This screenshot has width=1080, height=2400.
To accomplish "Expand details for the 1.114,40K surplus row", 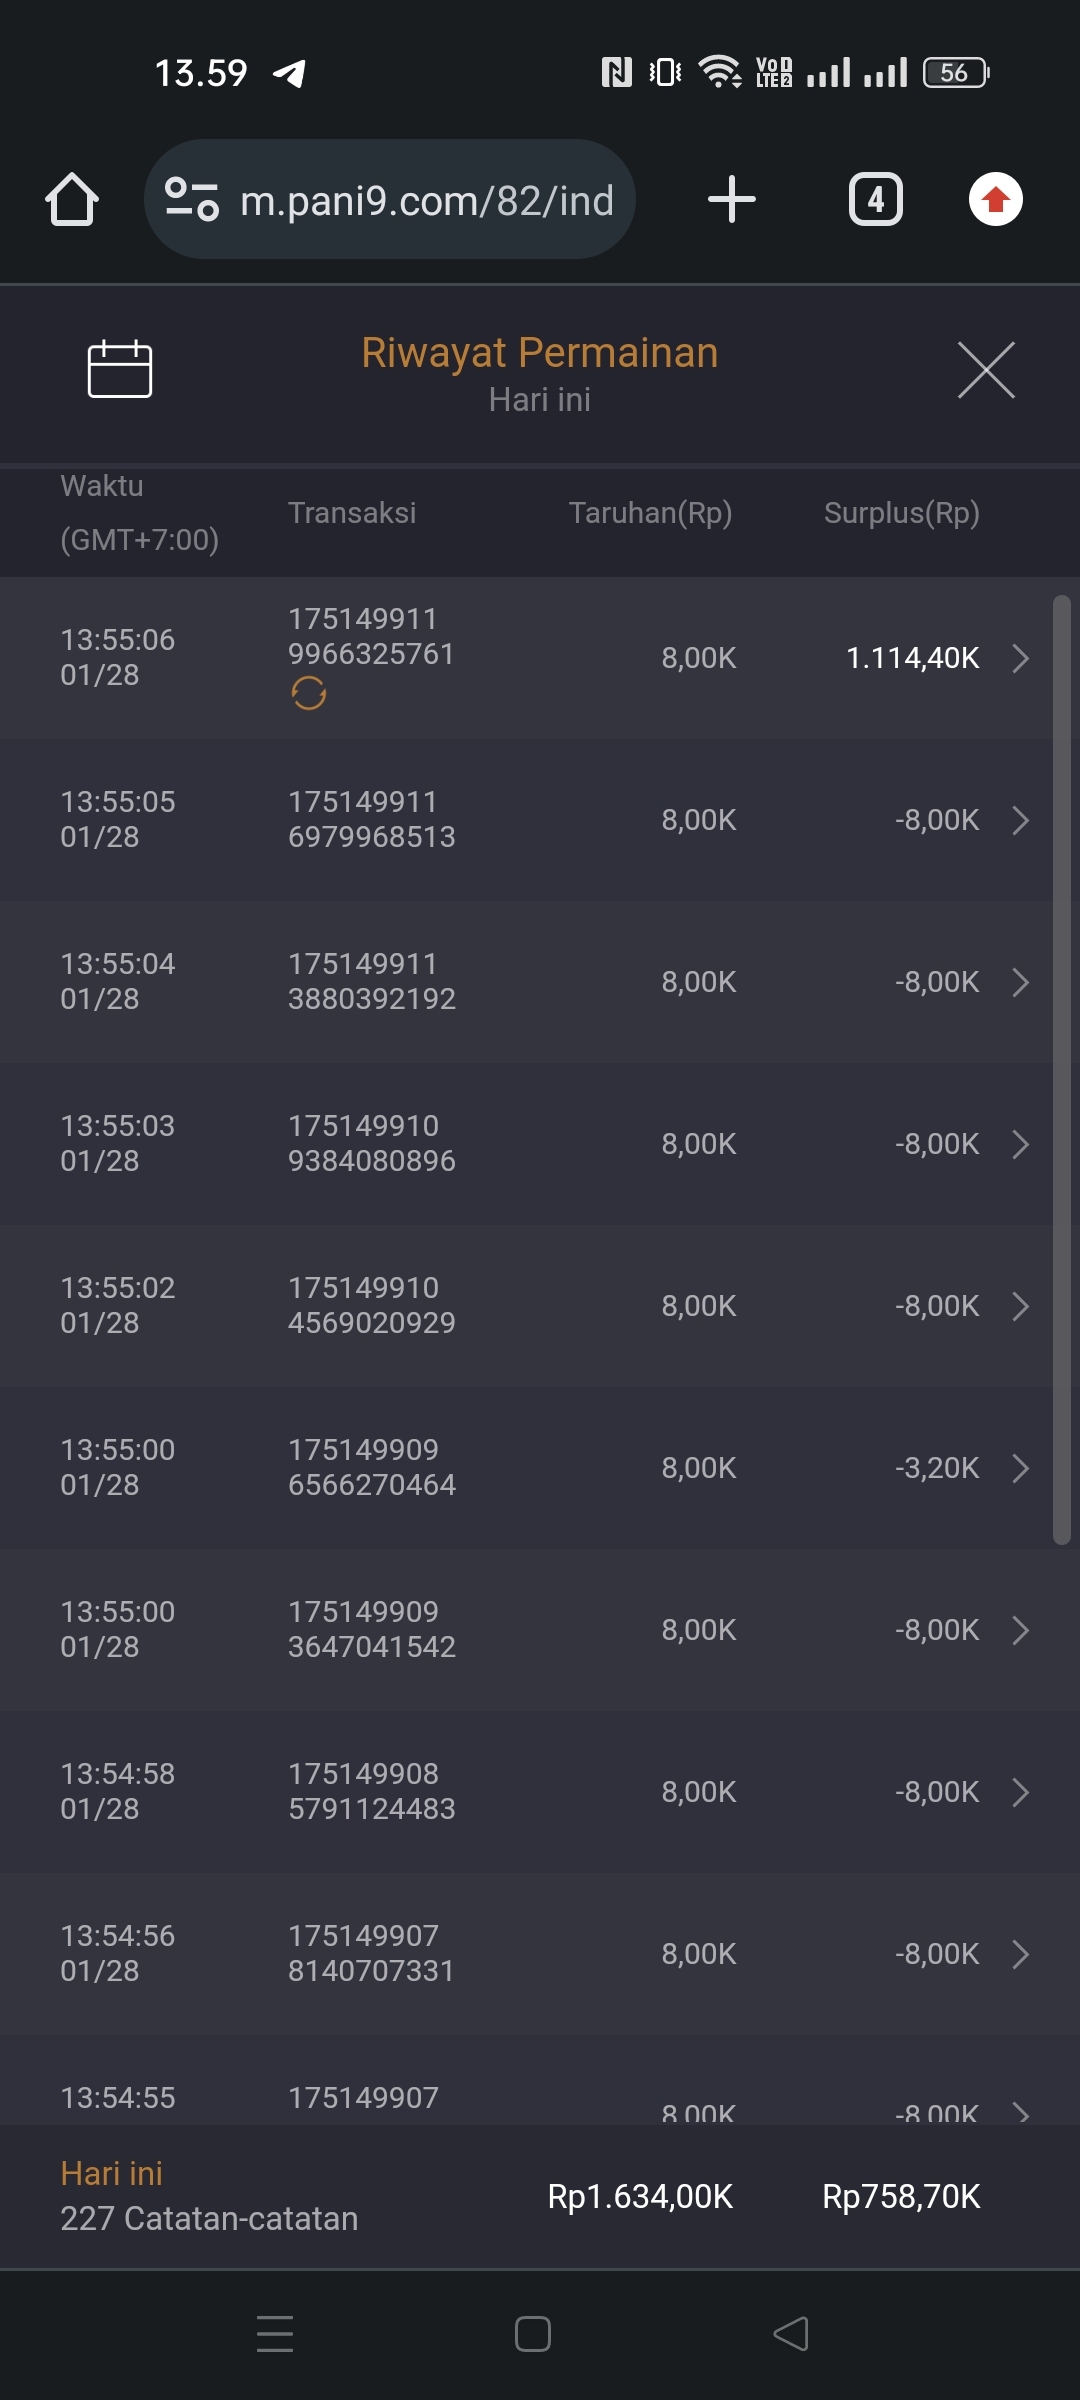I will pos(1020,658).
